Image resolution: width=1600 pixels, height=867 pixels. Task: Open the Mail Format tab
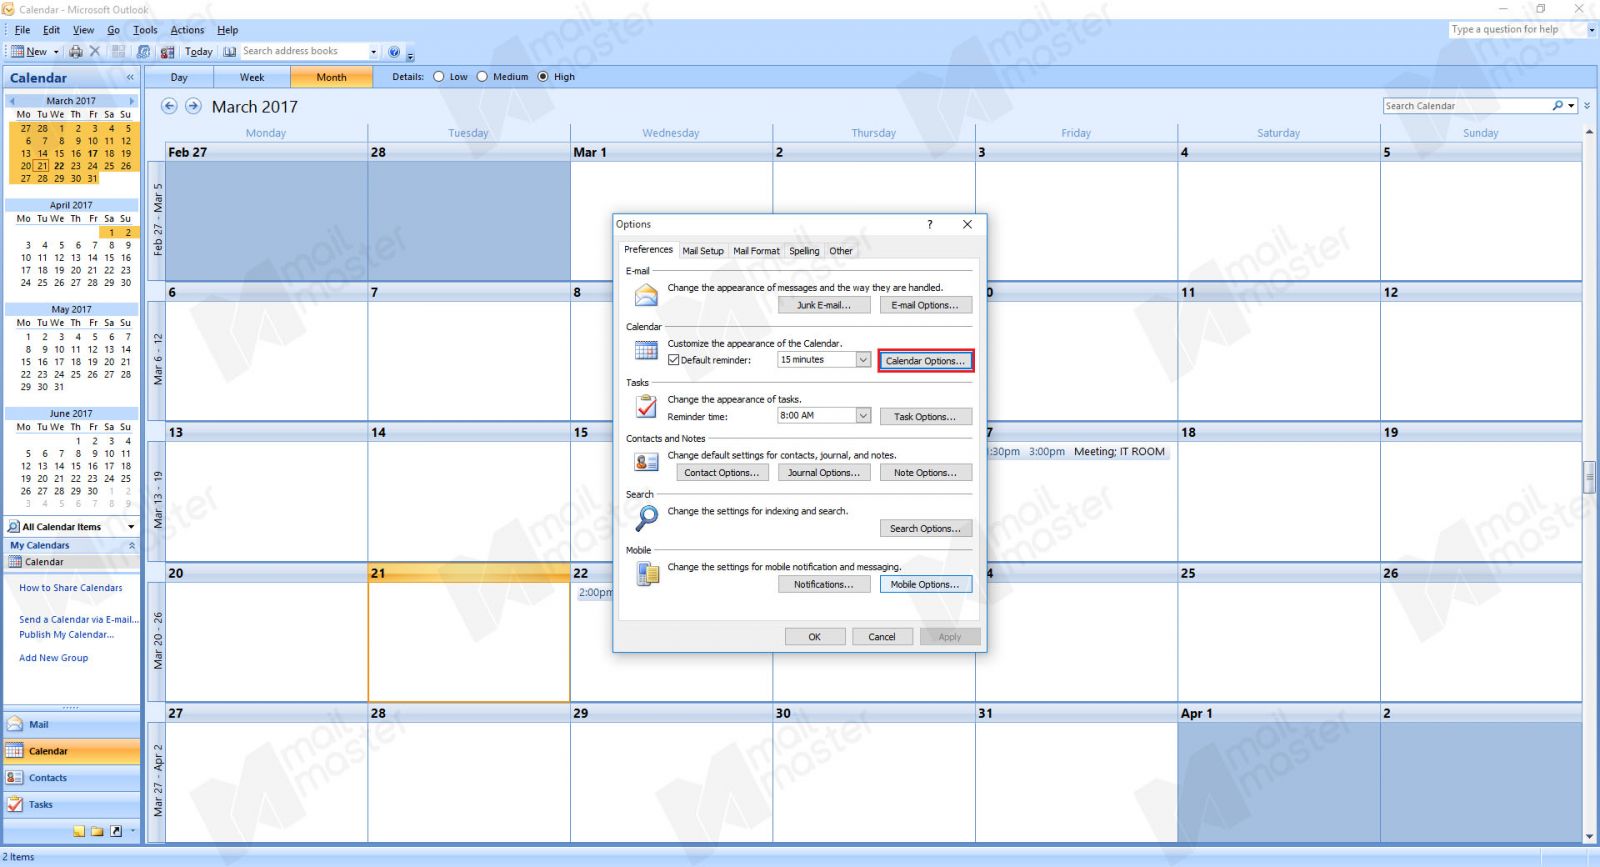click(x=756, y=251)
